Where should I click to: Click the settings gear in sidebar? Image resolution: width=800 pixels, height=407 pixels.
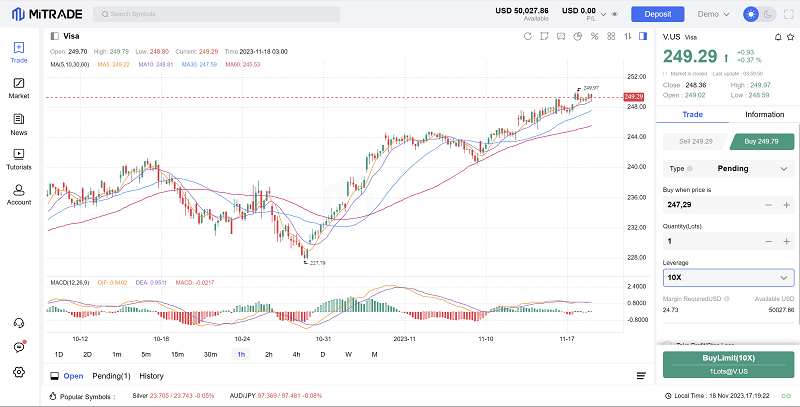pos(18,372)
